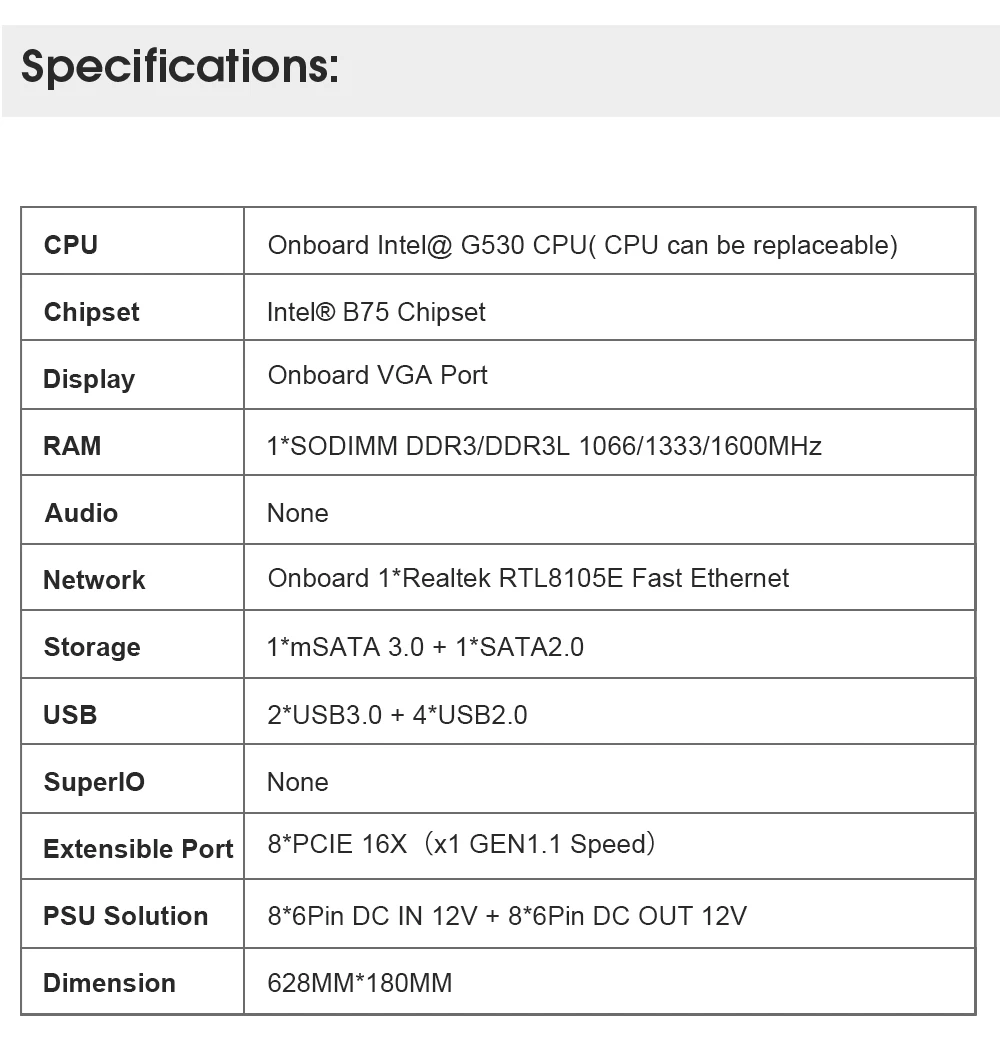Select the USB row label
Image resolution: width=1000 pixels, height=1061 pixels.
point(70,715)
